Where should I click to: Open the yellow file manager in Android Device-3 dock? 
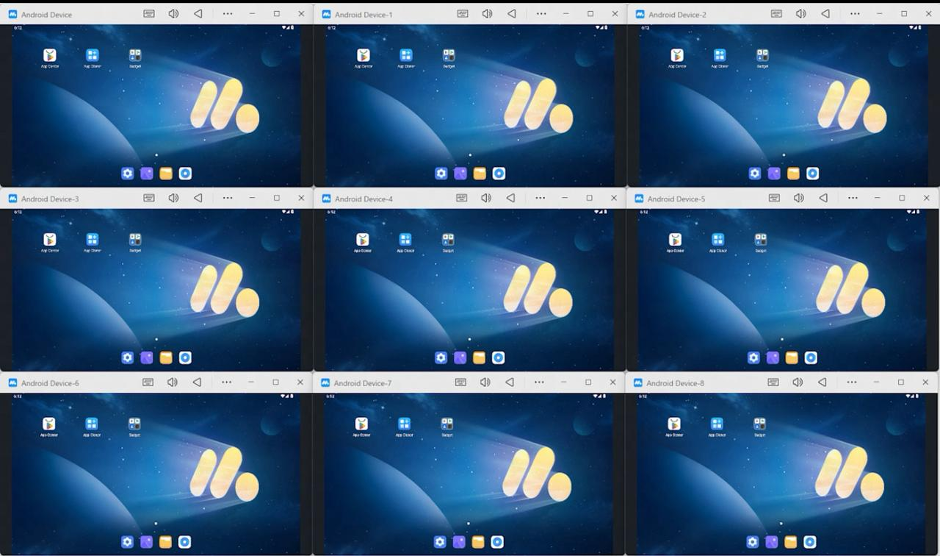click(x=166, y=358)
